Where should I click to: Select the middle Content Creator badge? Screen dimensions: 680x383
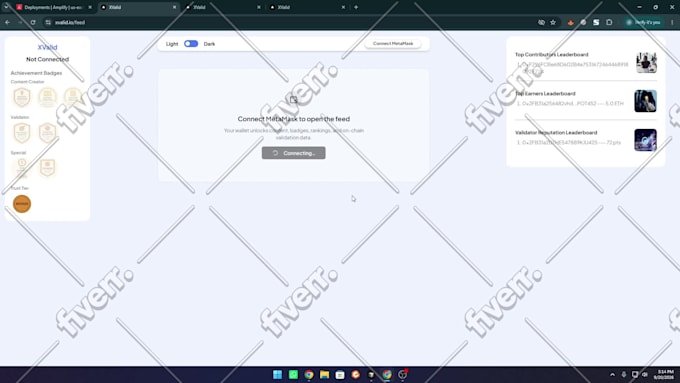click(x=47, y=97)
